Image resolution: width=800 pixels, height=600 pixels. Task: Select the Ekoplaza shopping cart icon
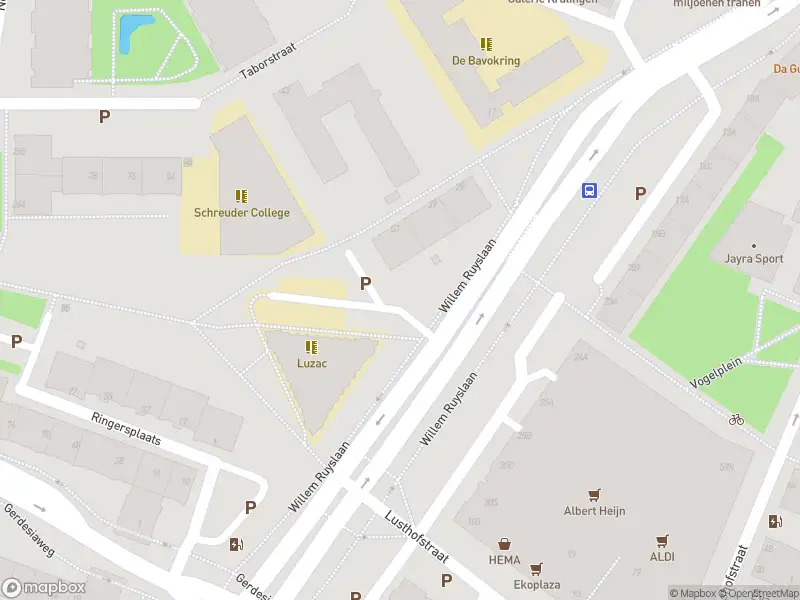(x=536, y=569)
